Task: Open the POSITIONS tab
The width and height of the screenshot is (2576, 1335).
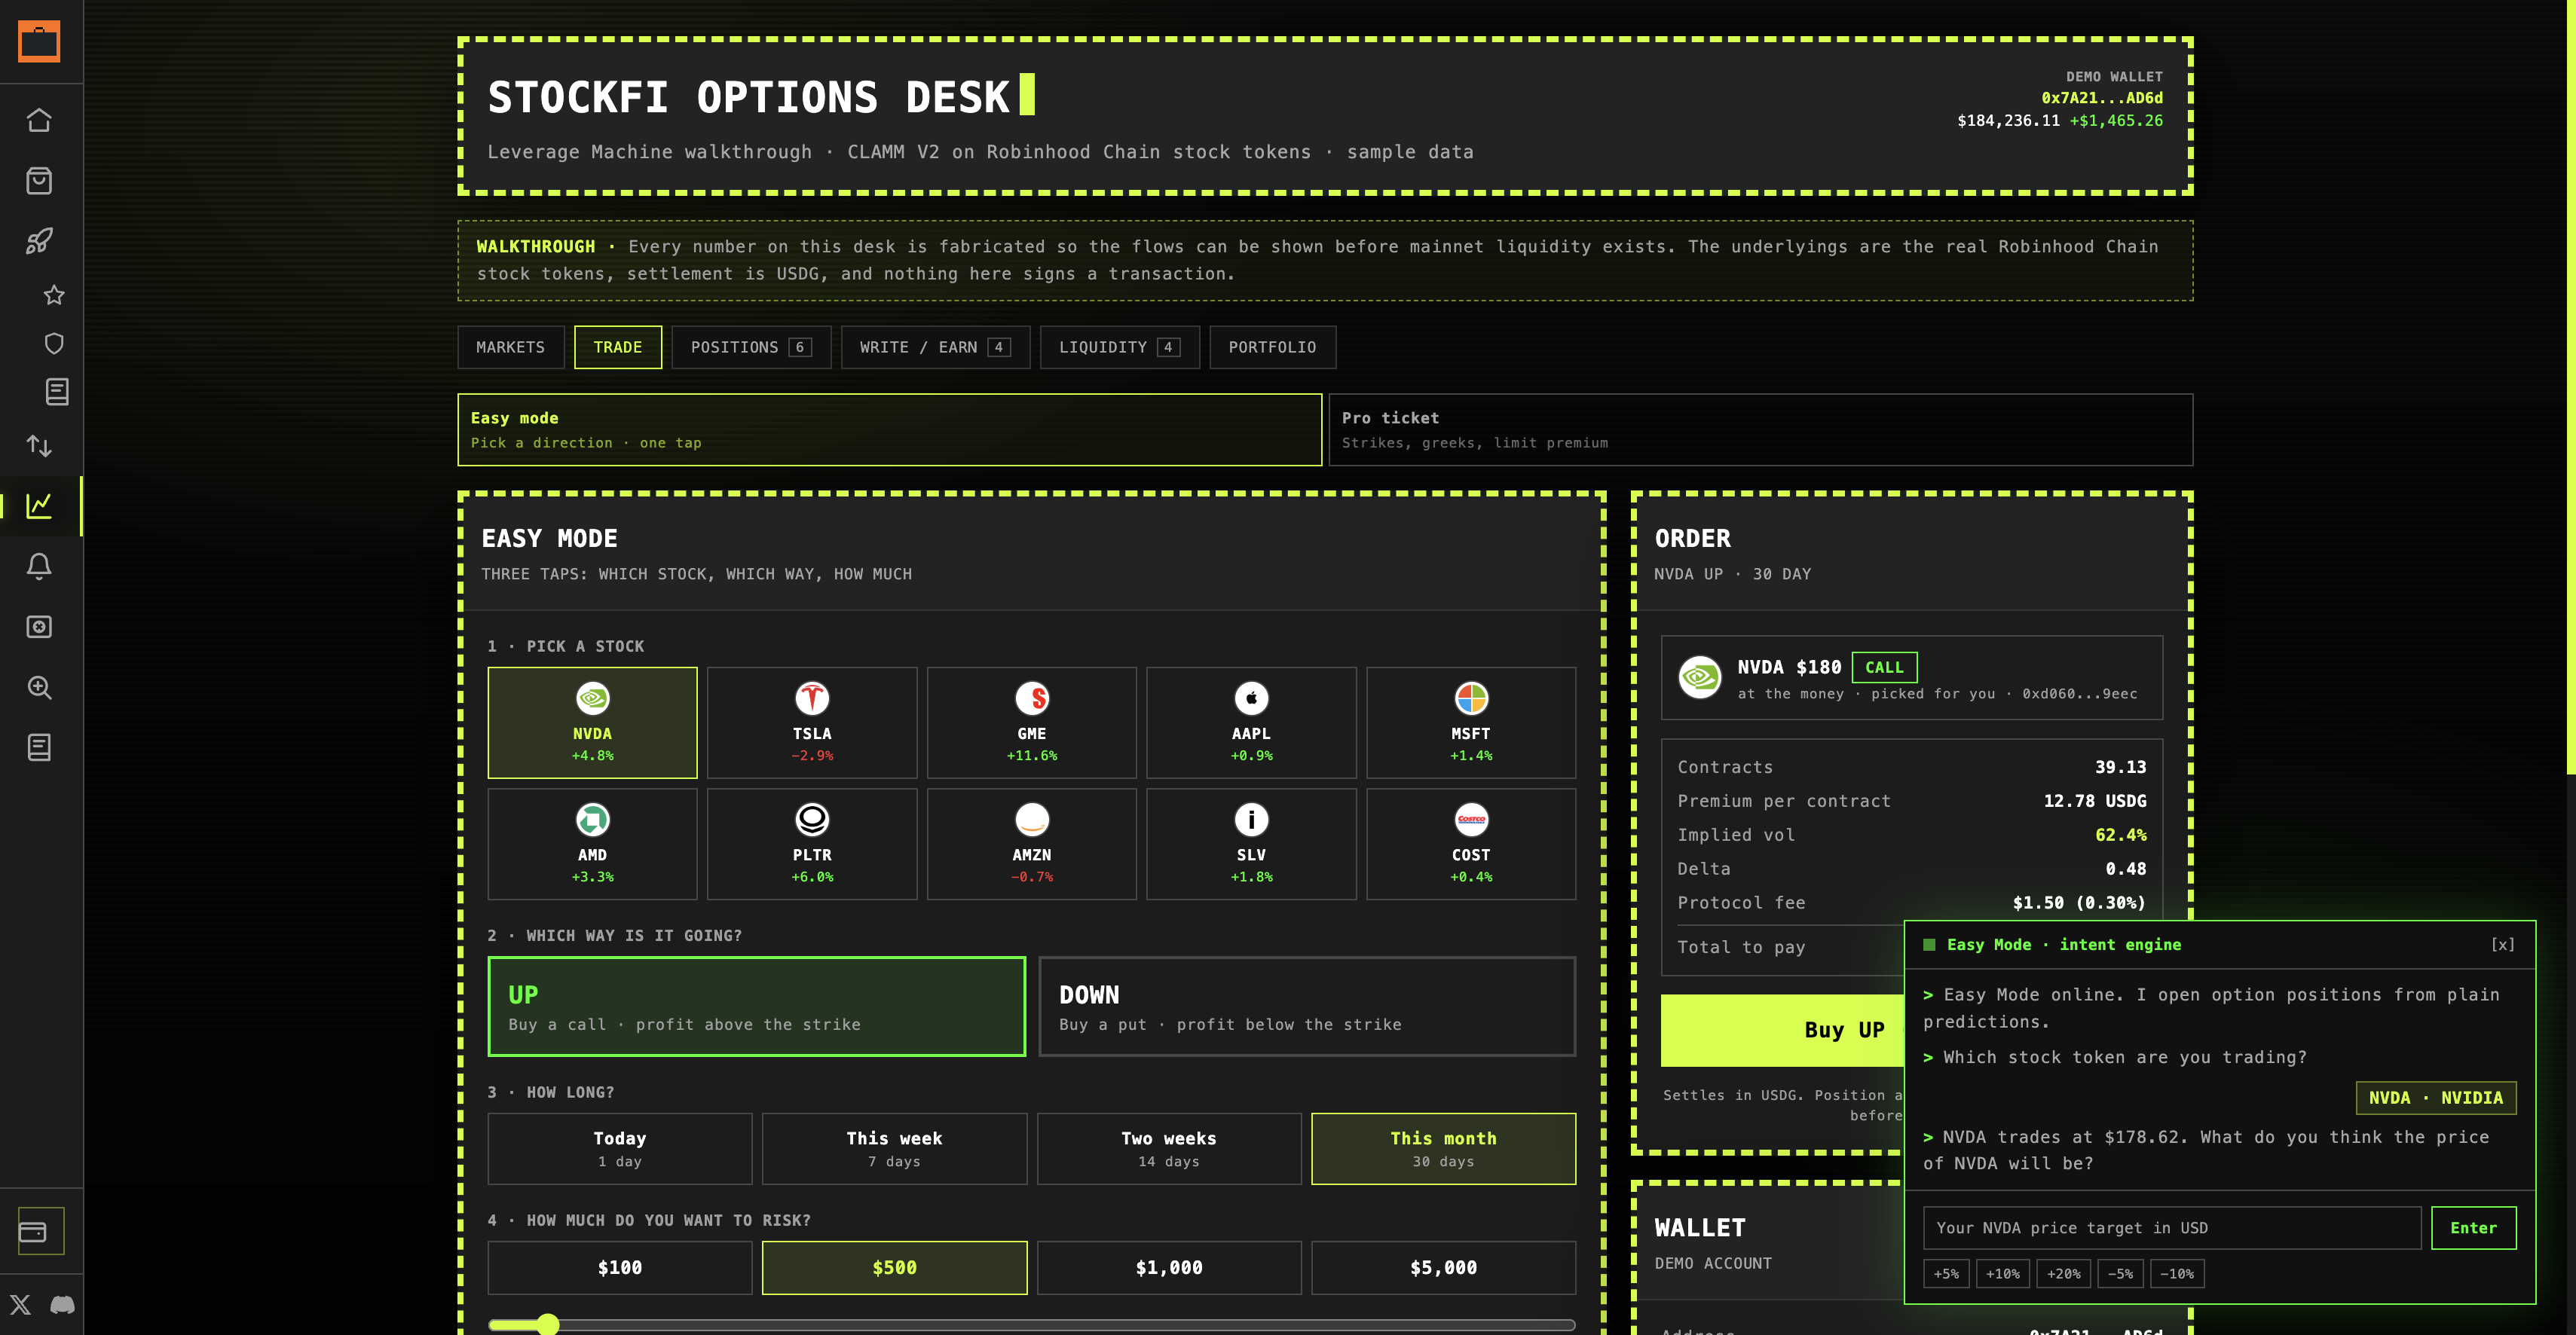Action: tap(751, 347)
